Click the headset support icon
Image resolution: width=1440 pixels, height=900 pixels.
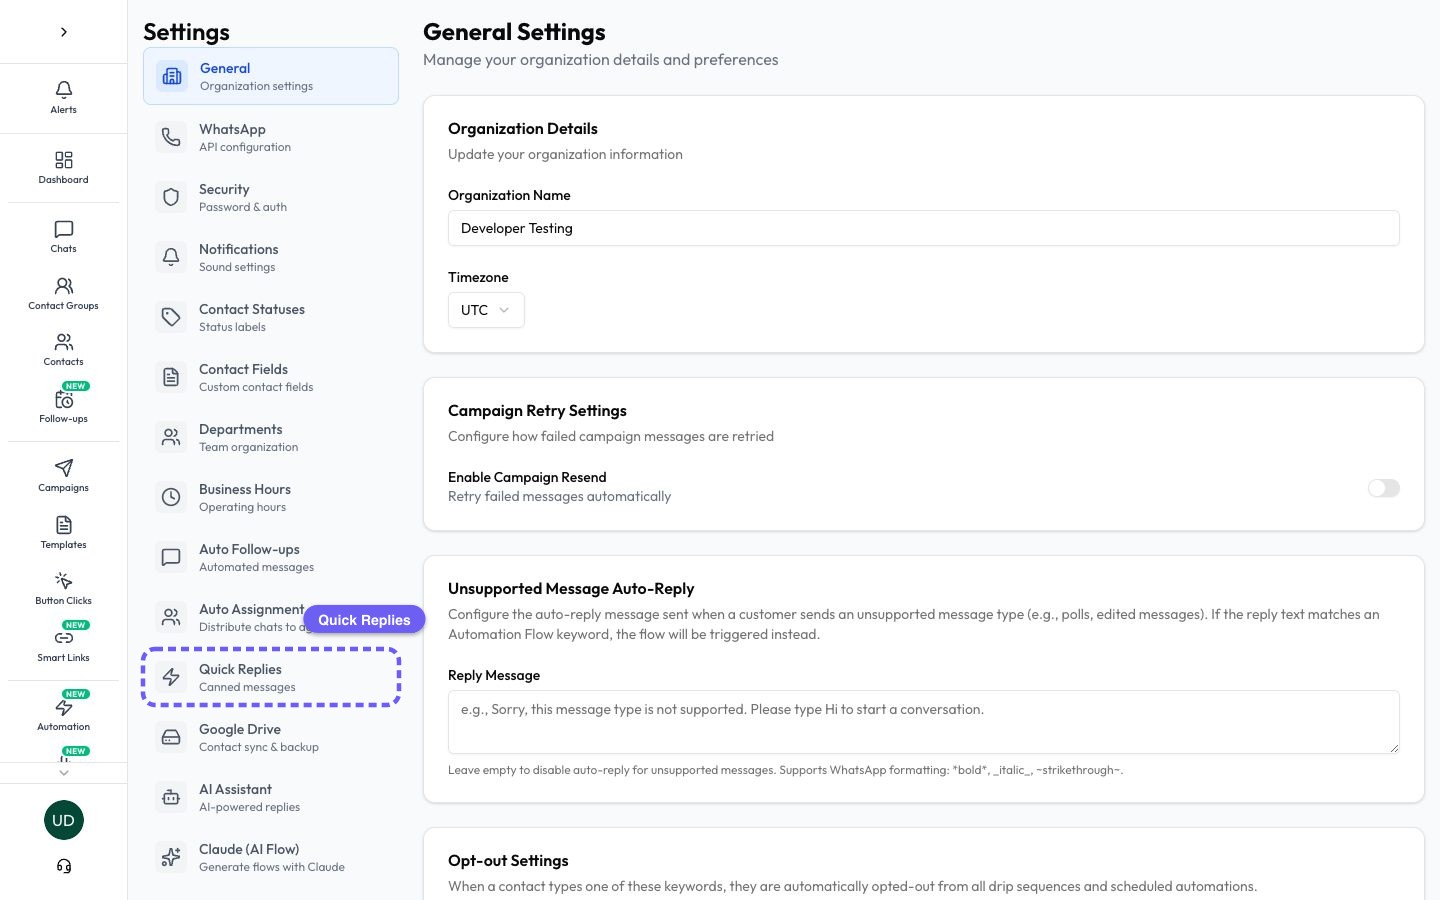coord(63,866)
